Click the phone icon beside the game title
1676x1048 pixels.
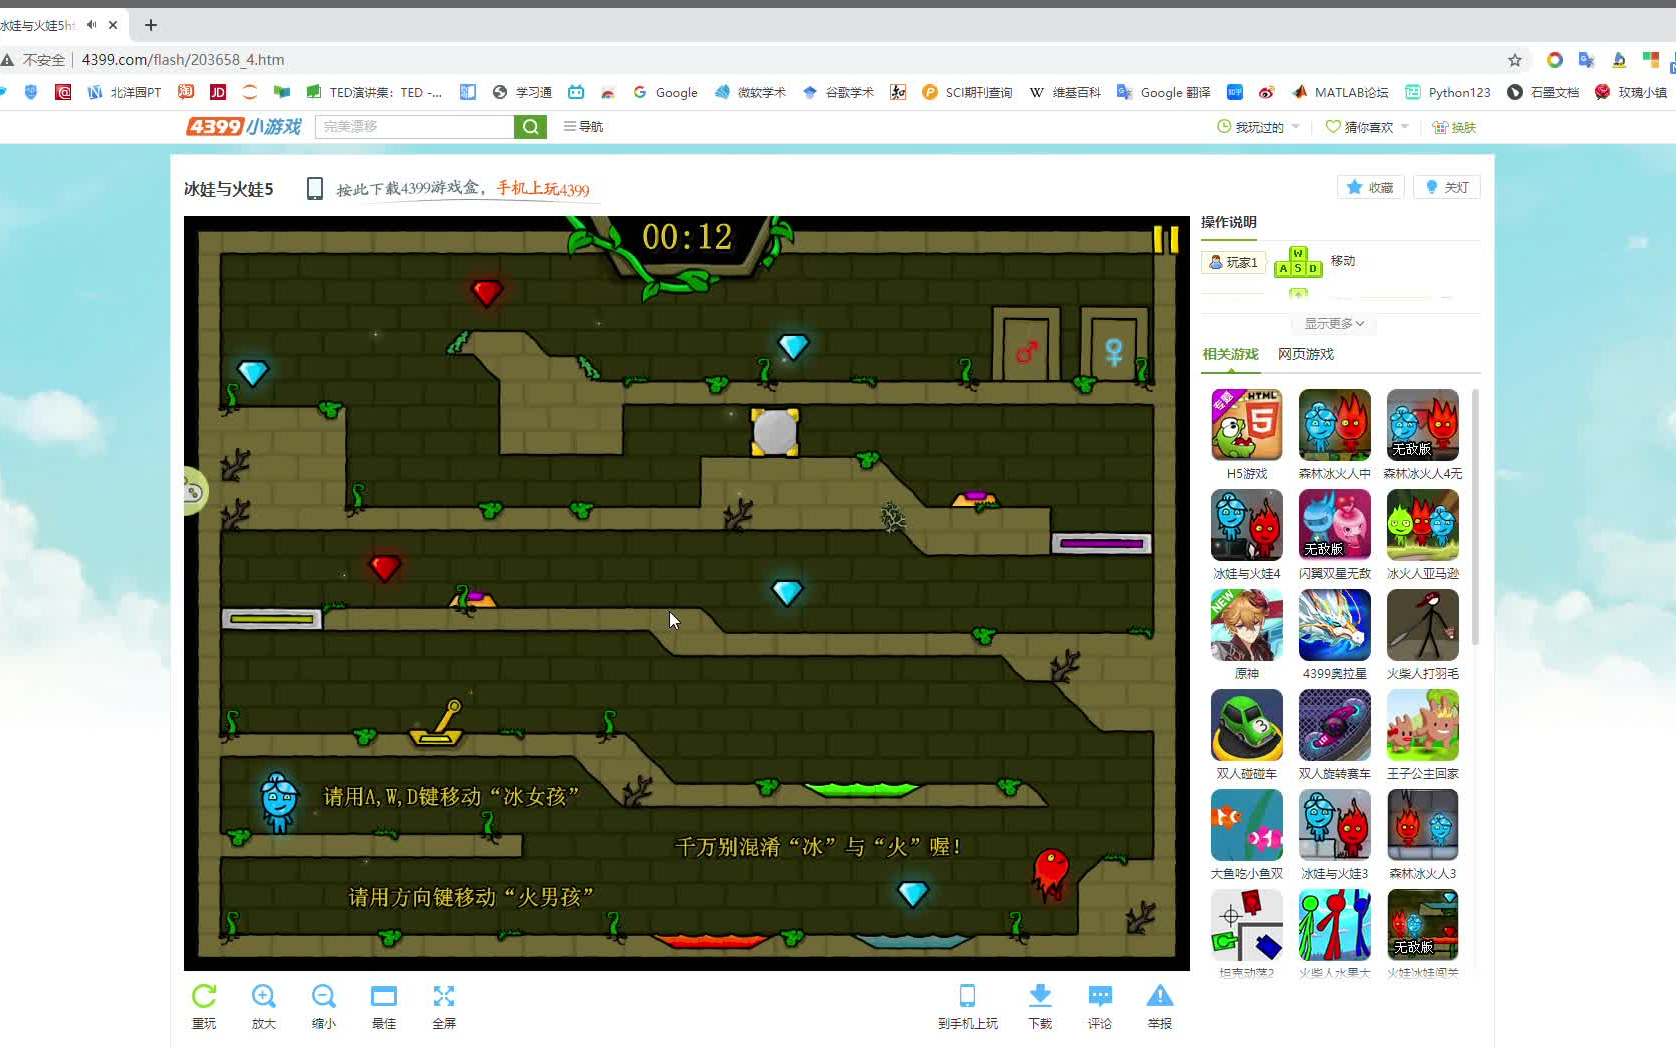(315, 189)
